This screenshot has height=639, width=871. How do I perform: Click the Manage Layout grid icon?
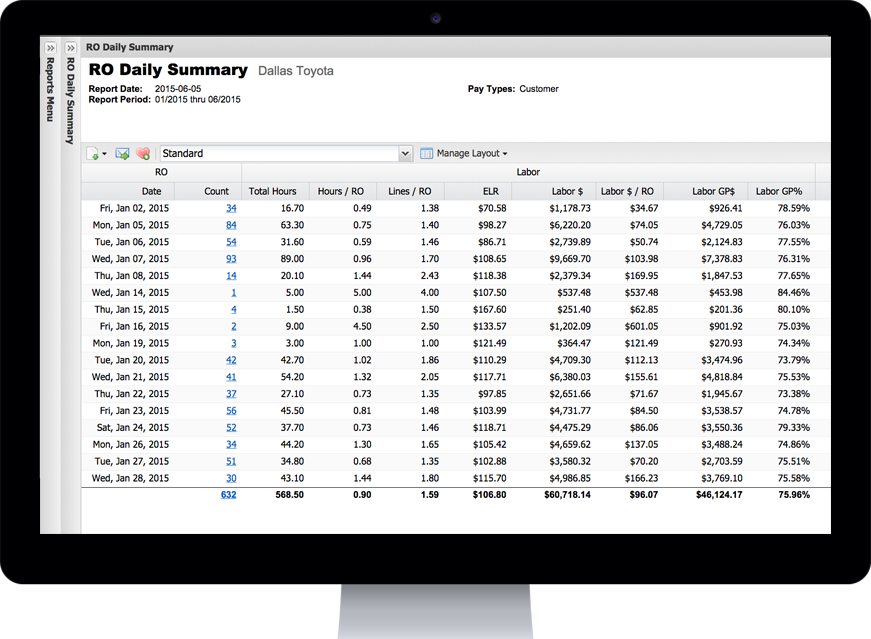(x=429, y=153)
